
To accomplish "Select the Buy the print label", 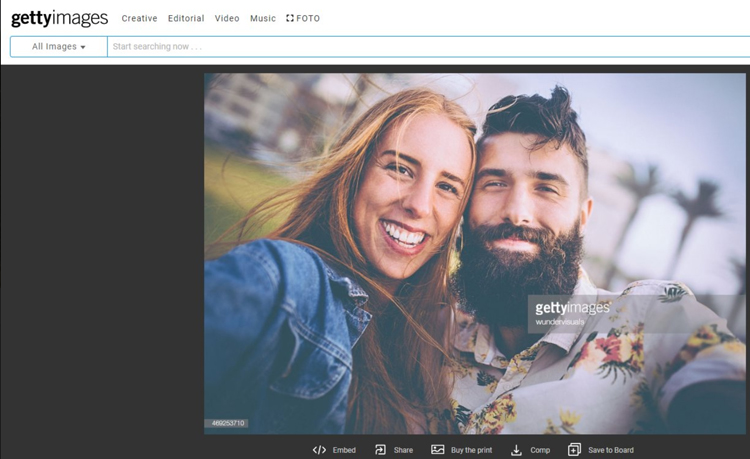I will pos(471,450).
